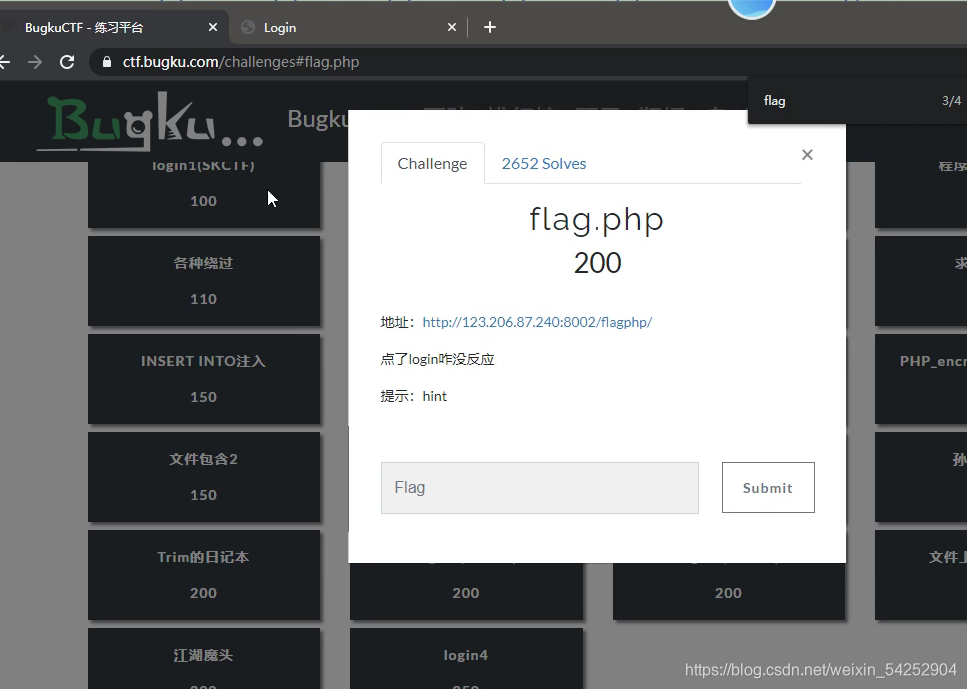Open the login4 challenge card
Screen dimensions: 967x689
466,658
